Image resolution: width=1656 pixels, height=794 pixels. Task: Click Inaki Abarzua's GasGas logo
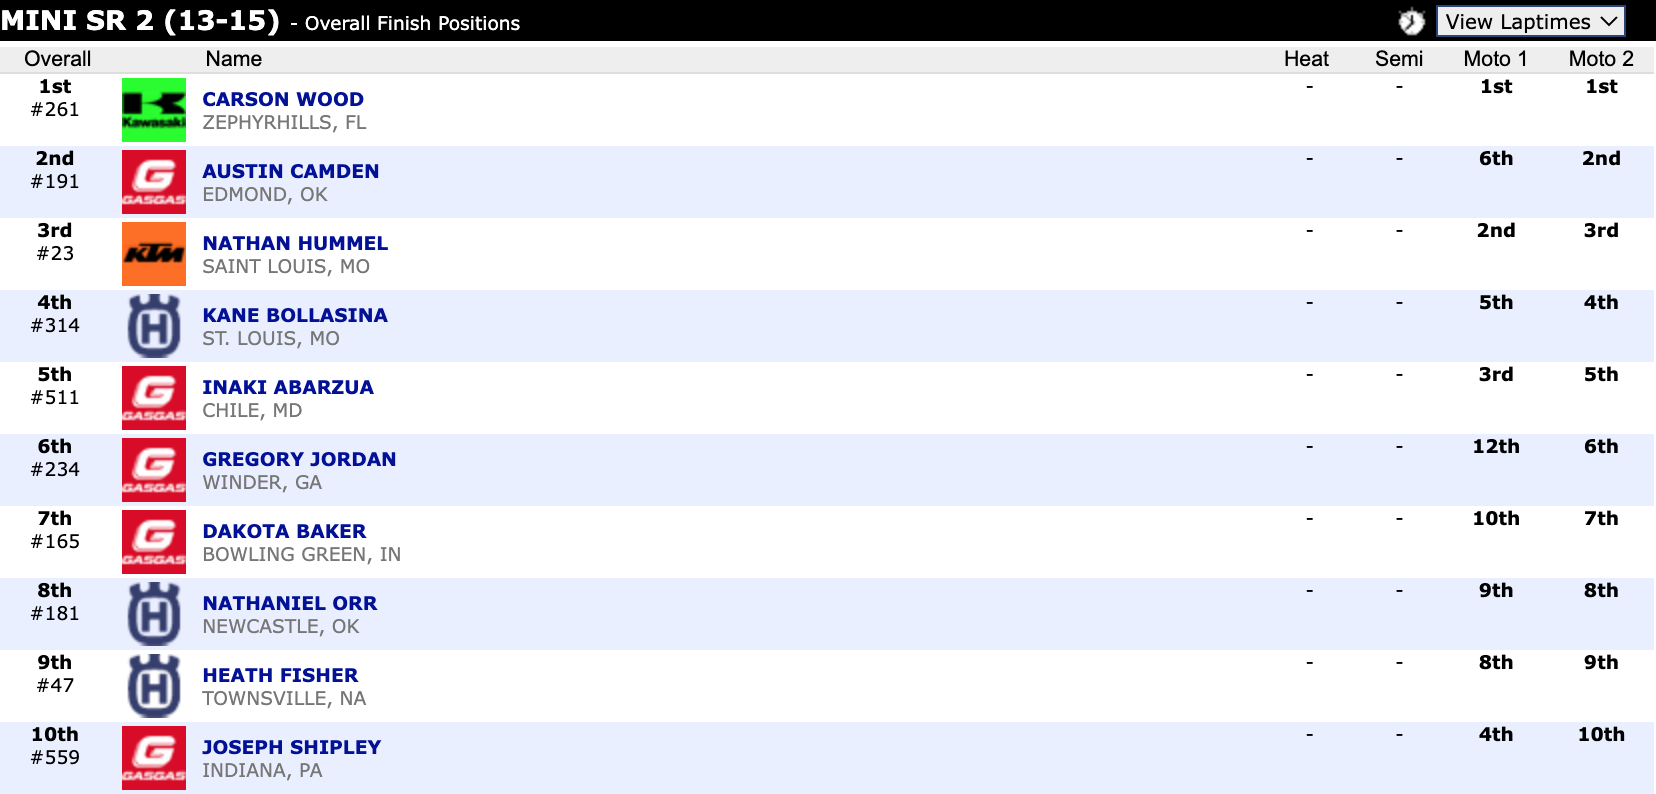click(x=154, y=398)
